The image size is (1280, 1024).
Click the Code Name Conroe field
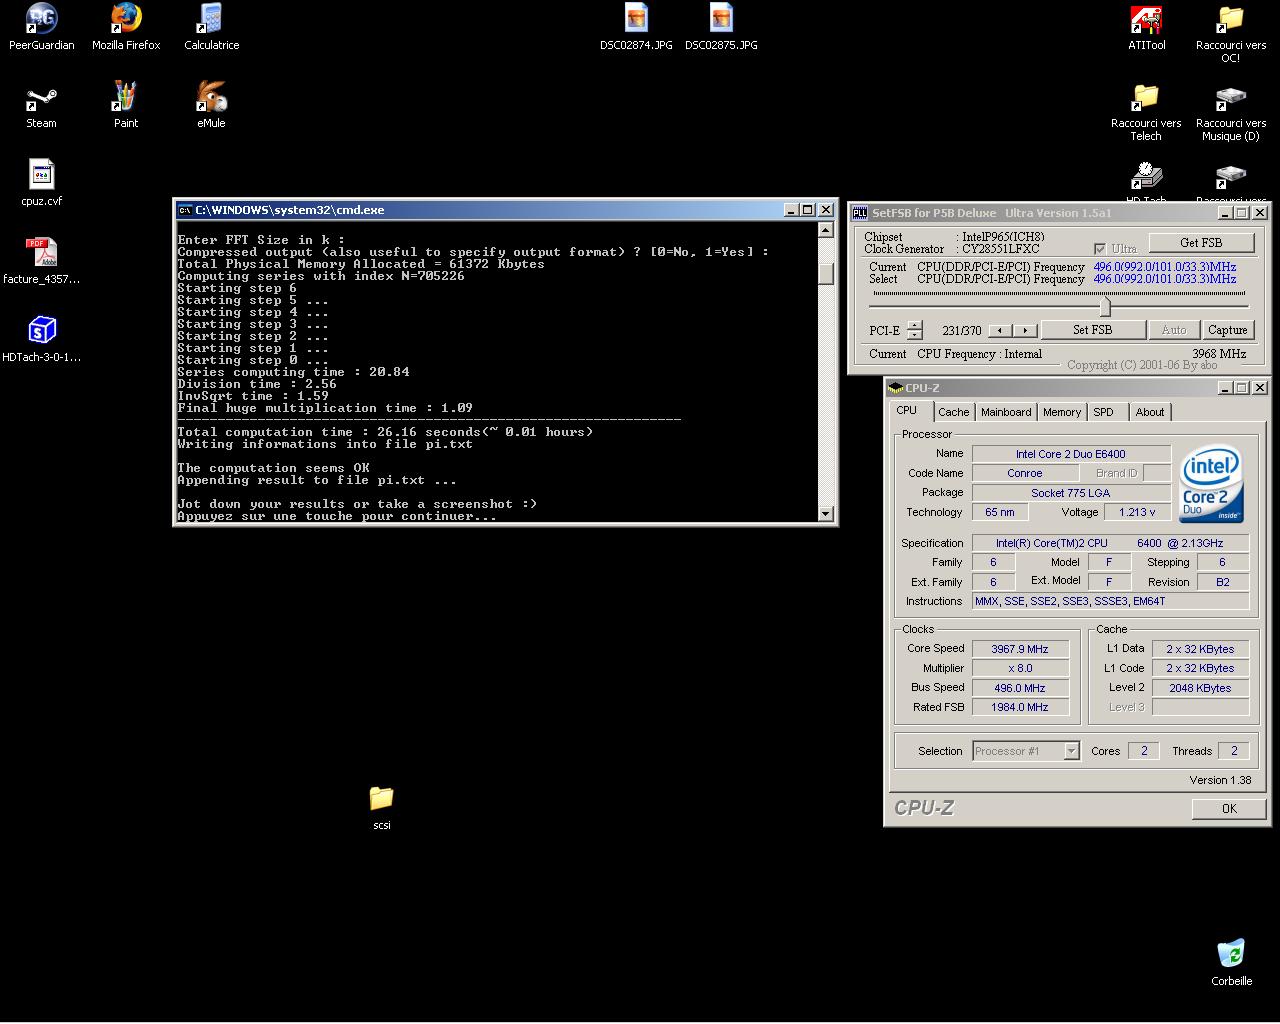(x=1025, y=473)
